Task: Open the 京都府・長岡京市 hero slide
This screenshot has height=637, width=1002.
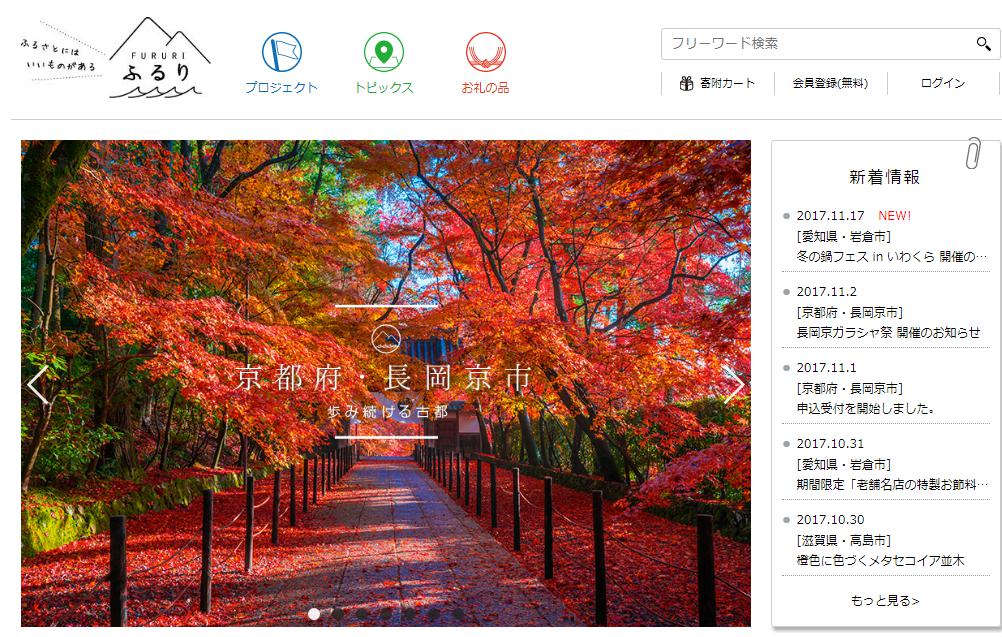Action: click(386, 383)
